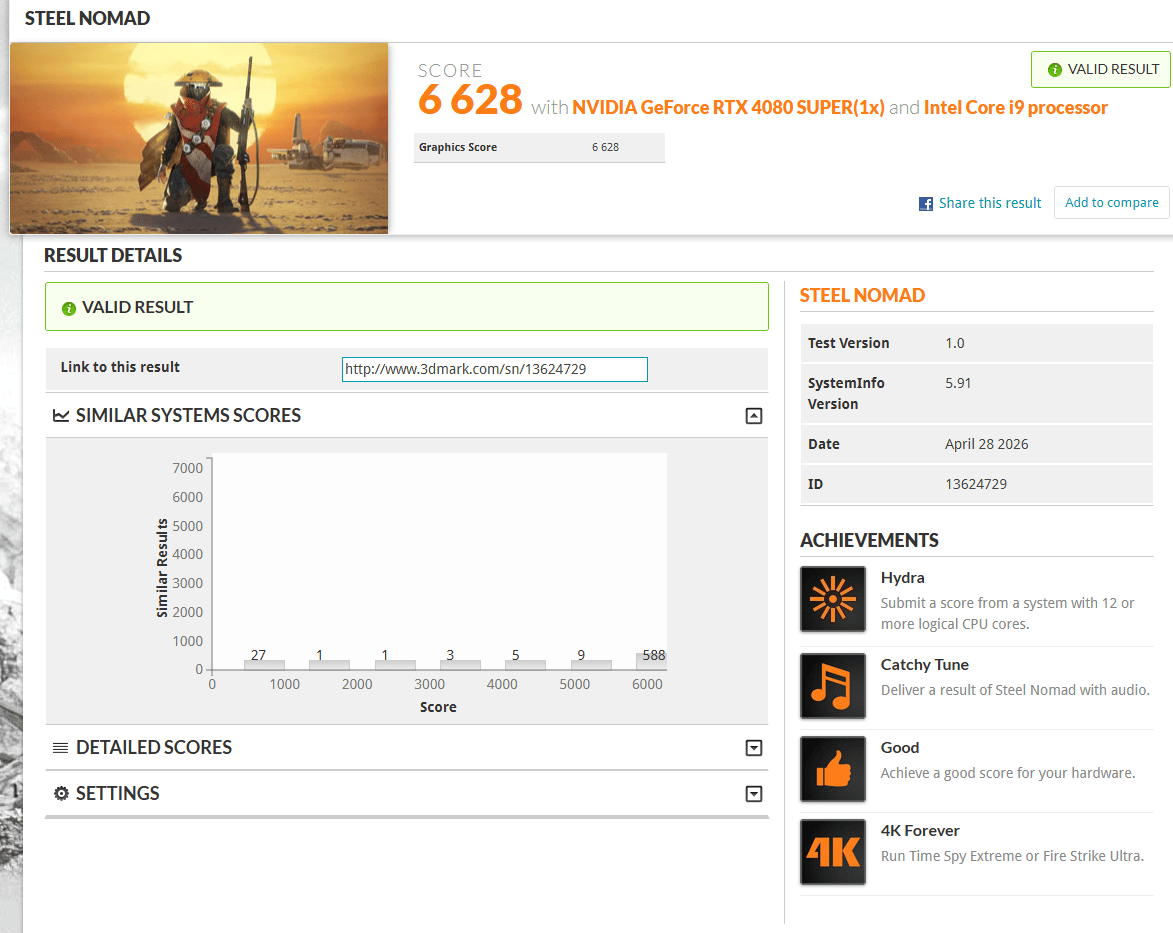
Task: Click the SystemInfo Version value 5.91
Action: pos(958,383)
